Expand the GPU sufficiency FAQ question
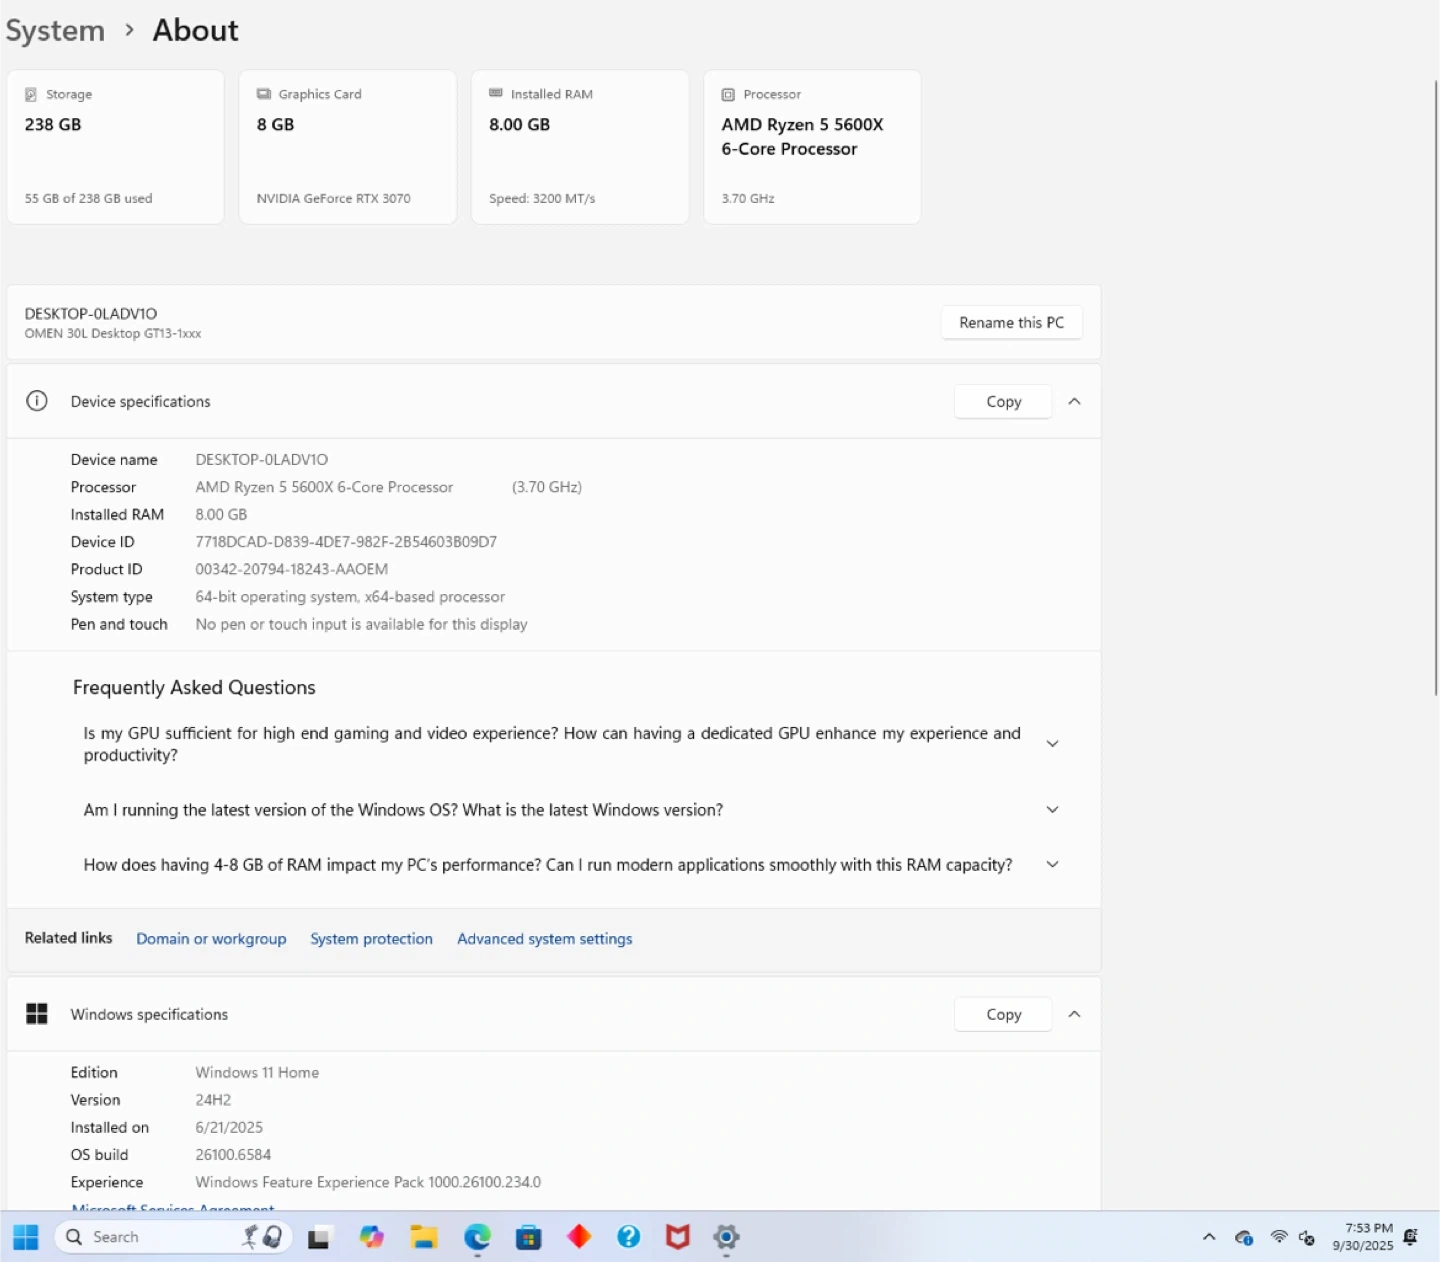This screenshot has height=1262, width=1440. coord(1052,744)
